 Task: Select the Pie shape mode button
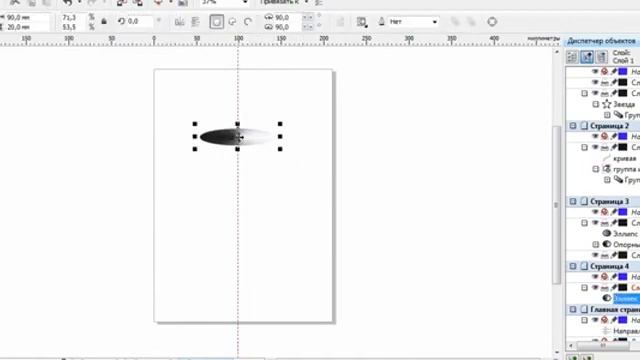(x=232, y=22)
